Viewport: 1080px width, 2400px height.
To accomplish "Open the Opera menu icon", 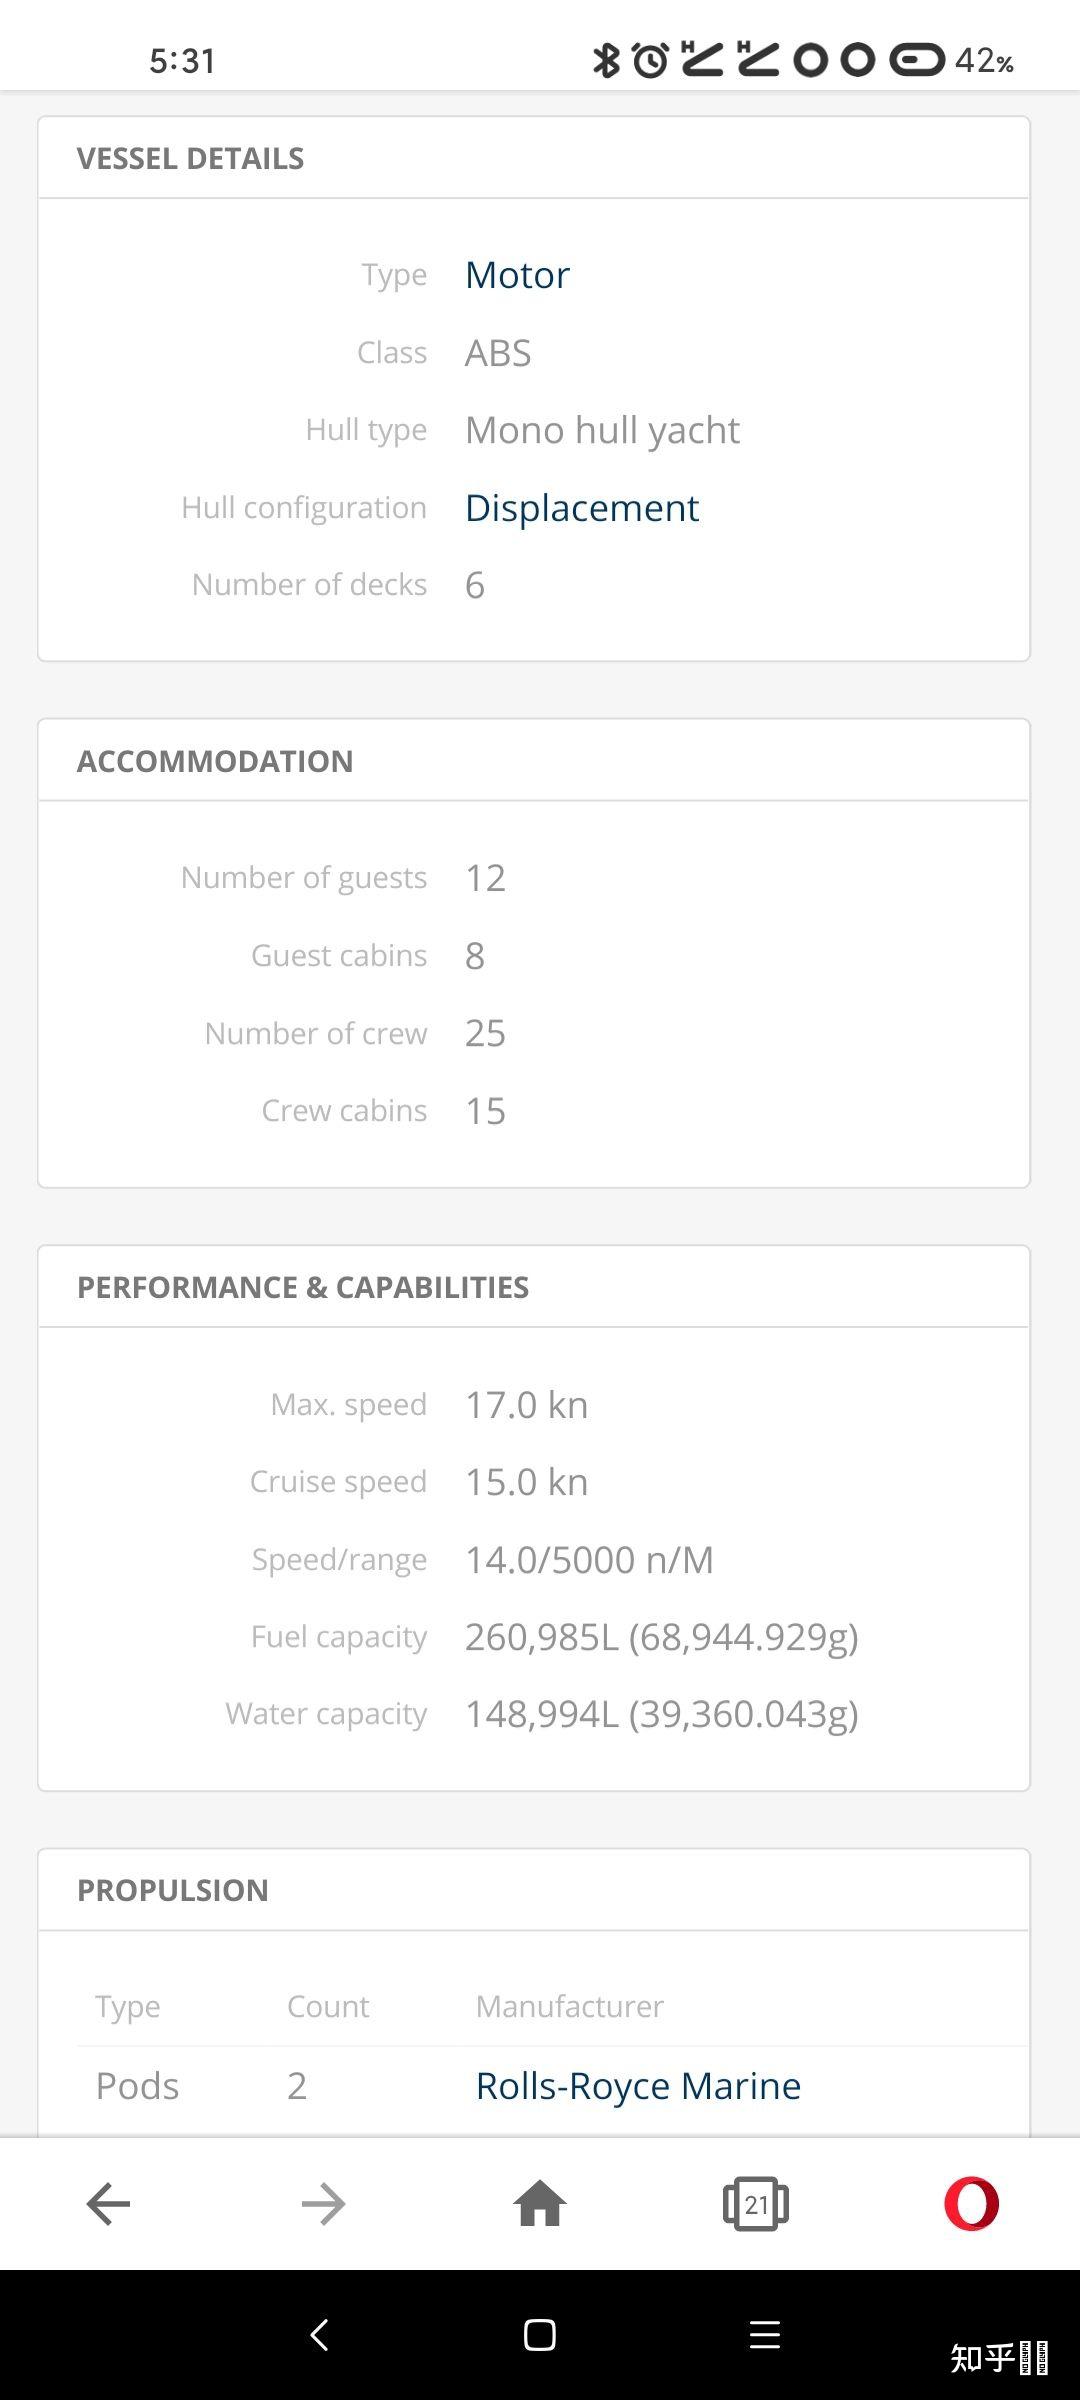I will click(971, 2203).
